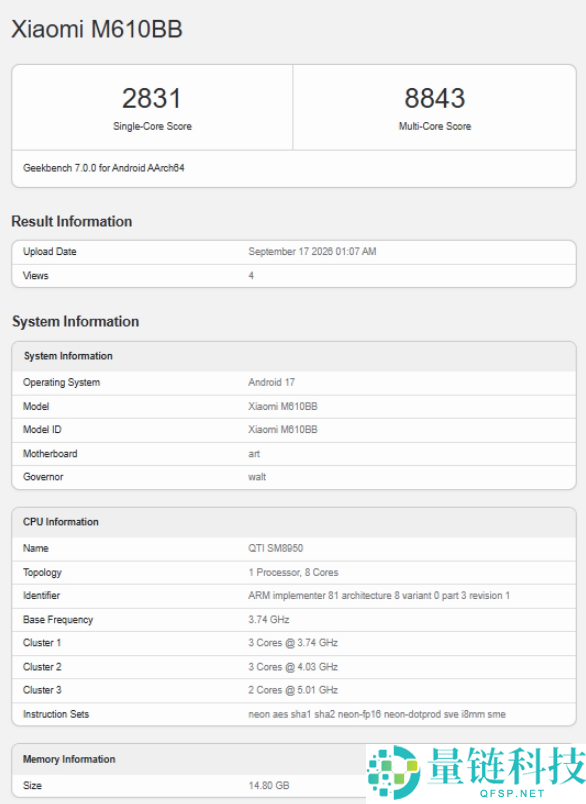Select the Model ID row value Xiaomi M610BB

283,429
